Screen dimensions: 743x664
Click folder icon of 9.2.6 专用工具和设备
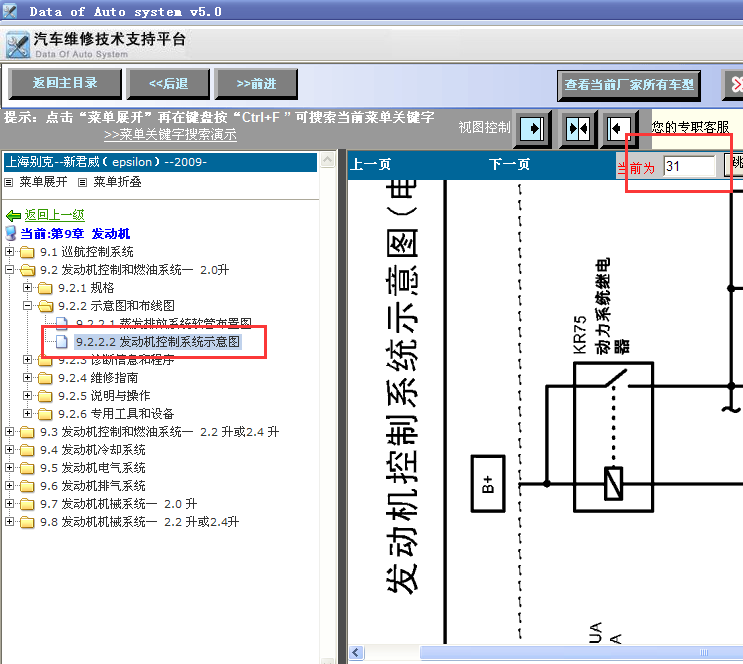[45, 414]
